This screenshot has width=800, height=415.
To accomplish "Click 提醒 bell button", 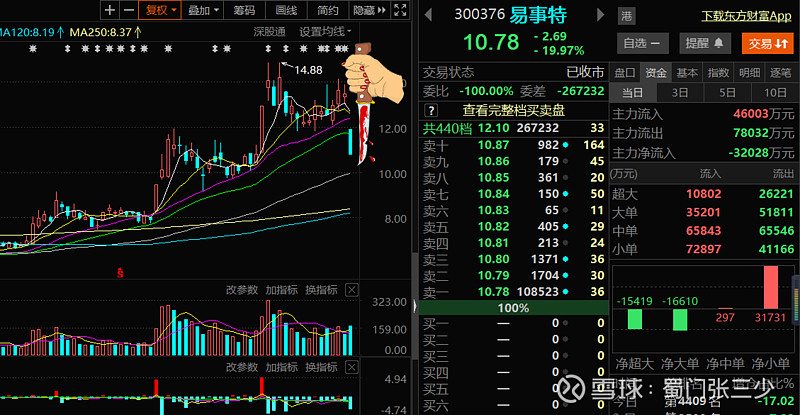I will [x=705, y=43].
